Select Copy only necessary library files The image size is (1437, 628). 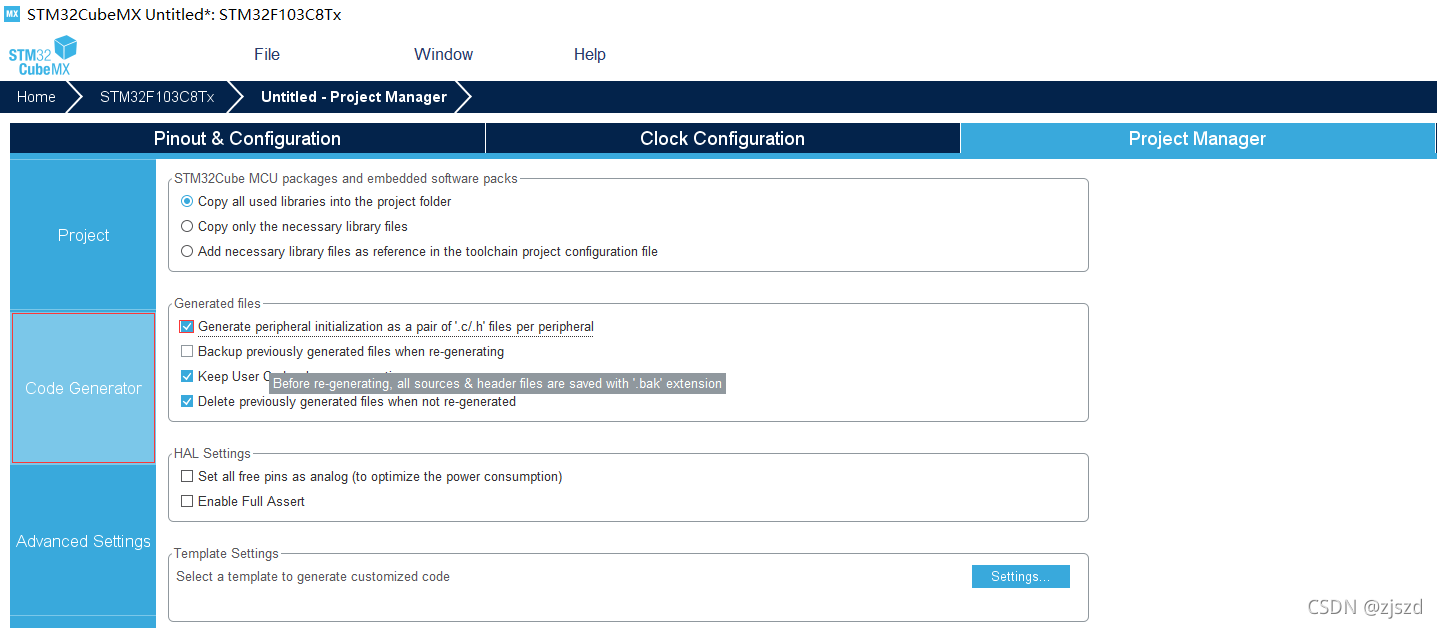(187, 227)
